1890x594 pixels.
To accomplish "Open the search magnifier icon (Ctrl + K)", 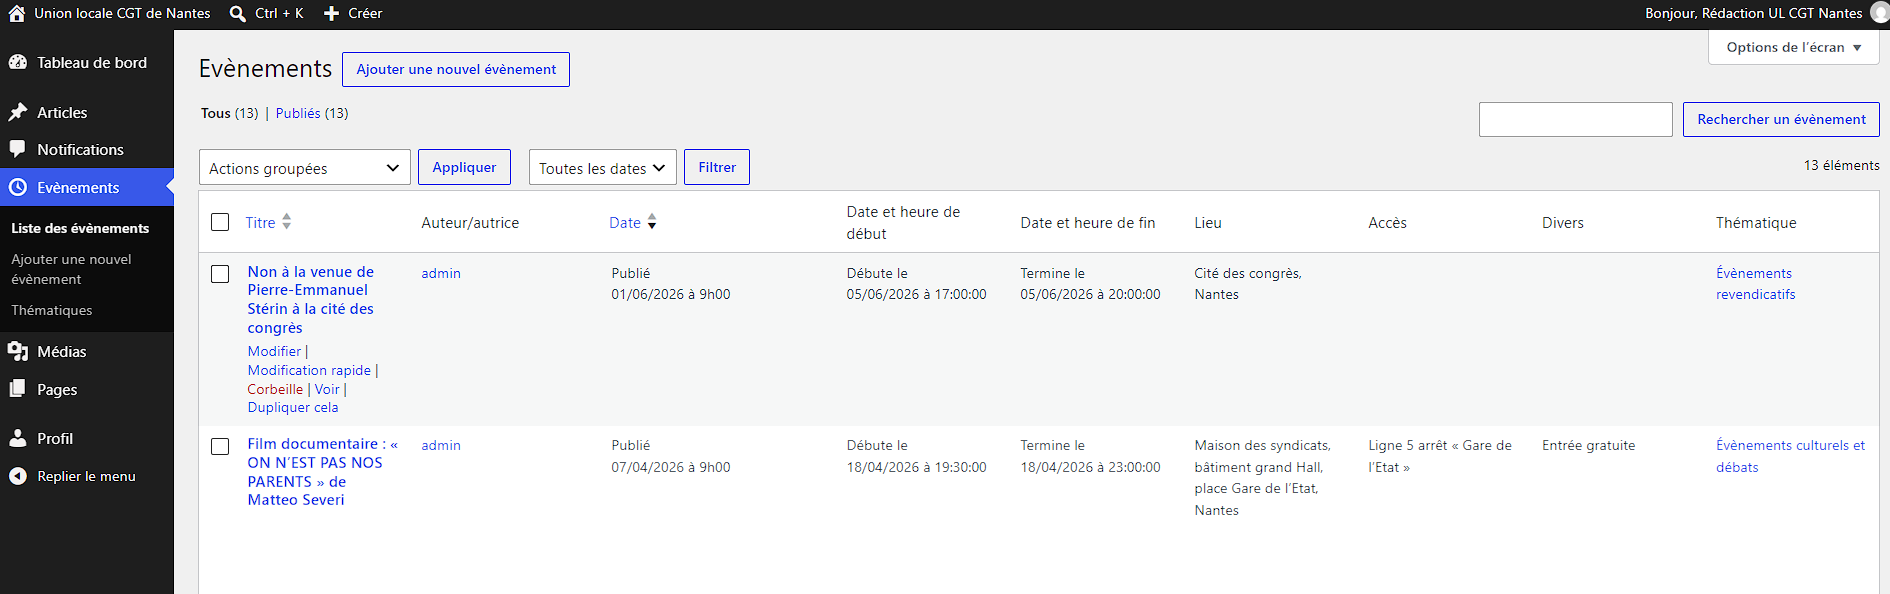I will pos(238,14).
